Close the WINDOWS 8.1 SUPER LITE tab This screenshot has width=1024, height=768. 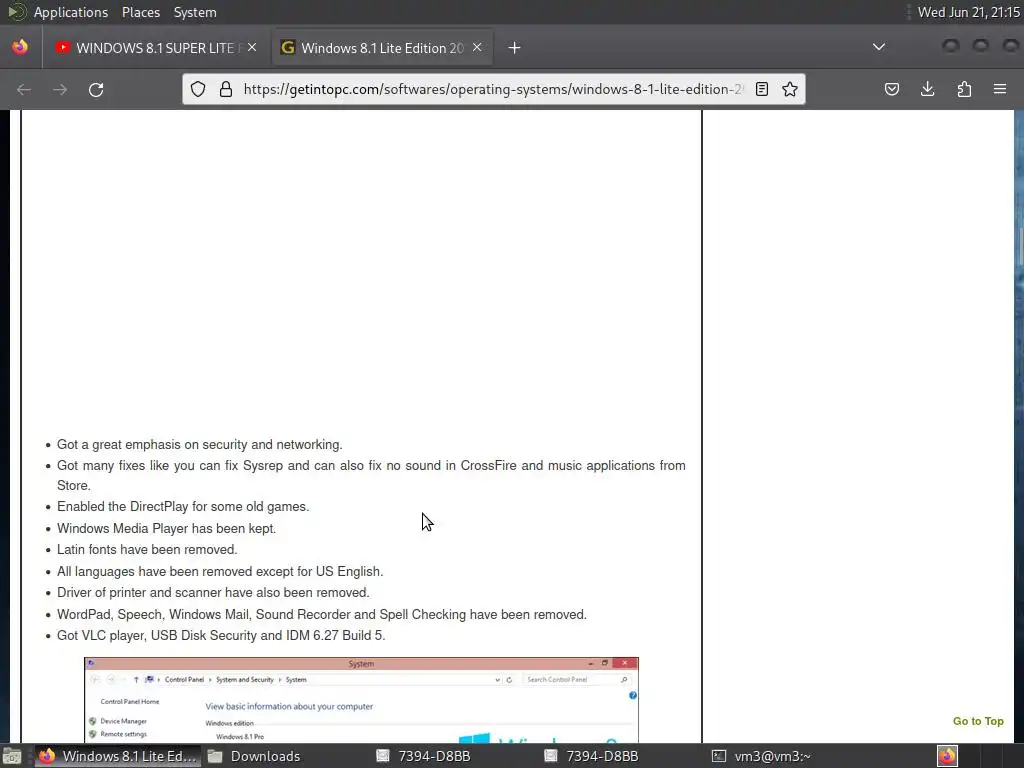click(252, 48)
